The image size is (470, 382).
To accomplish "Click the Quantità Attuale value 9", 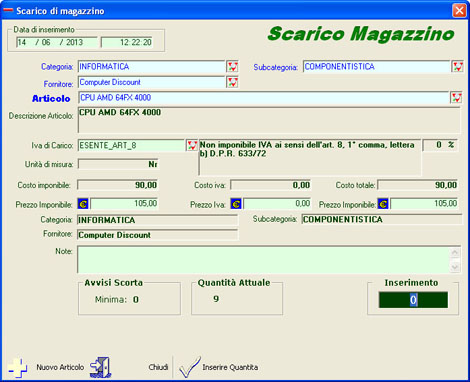I will 216,299.
